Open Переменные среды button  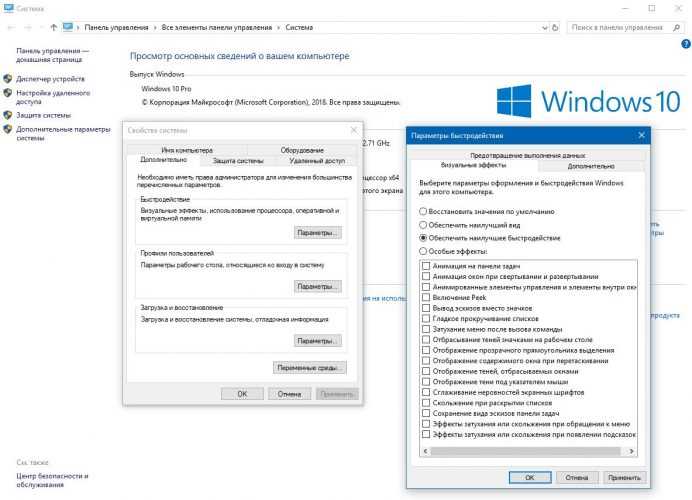310,368
